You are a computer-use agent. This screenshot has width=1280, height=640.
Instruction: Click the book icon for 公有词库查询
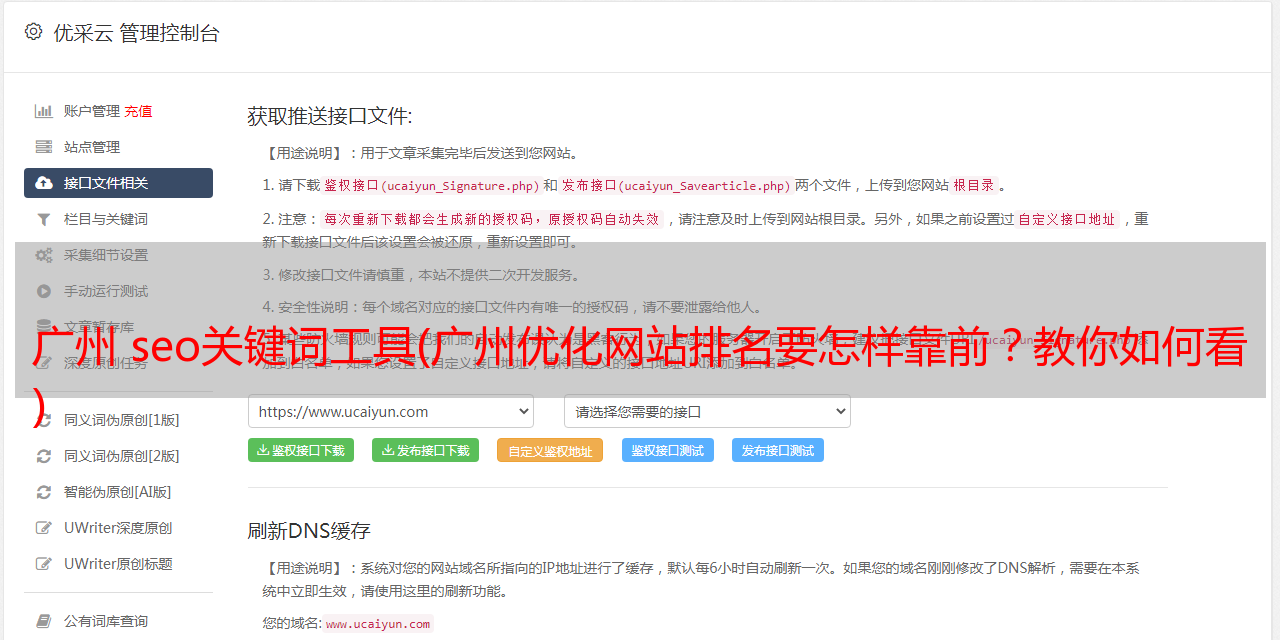click(44, 621)
